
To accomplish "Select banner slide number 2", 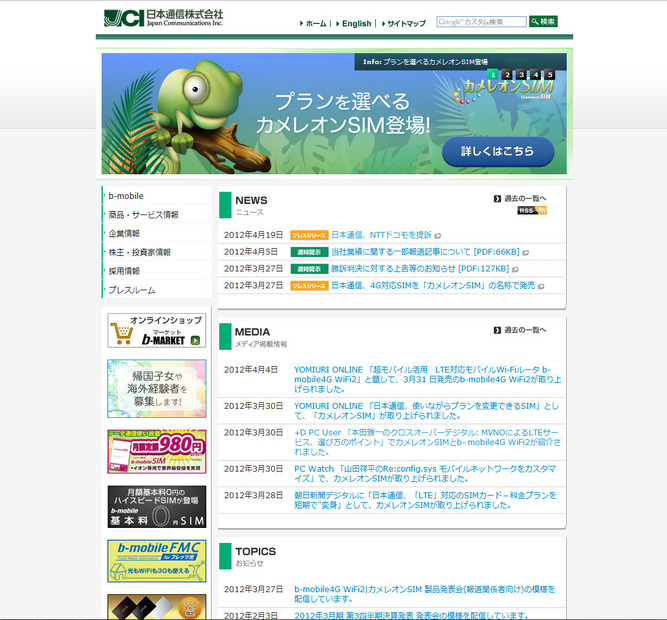I will pyautogui.click(x=507, y=74).
